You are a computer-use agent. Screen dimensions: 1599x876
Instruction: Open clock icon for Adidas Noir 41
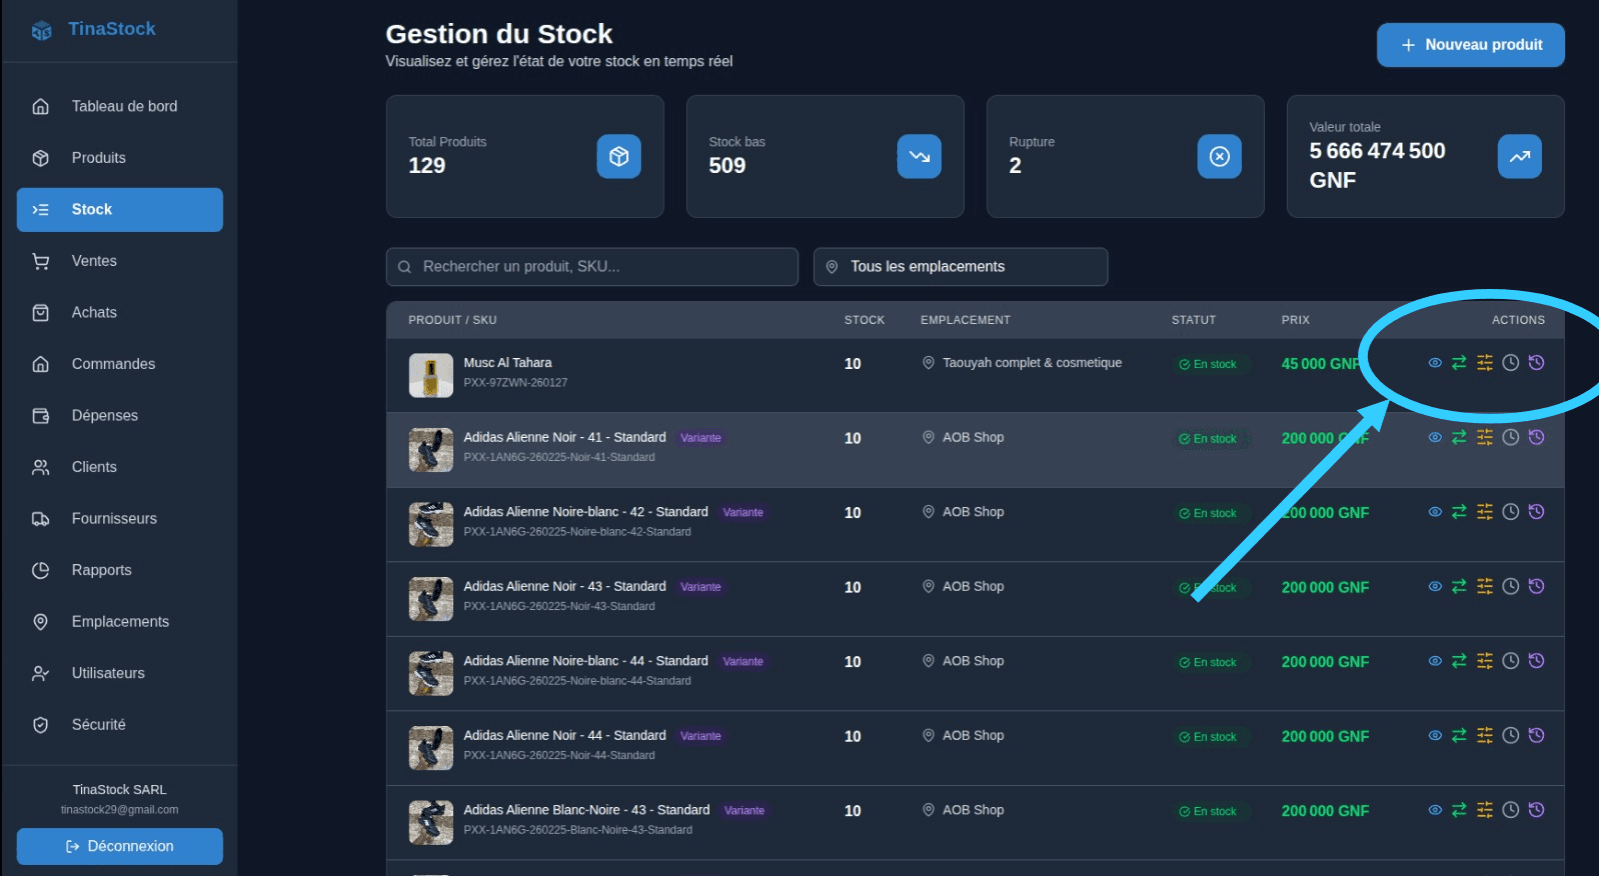1511,437
